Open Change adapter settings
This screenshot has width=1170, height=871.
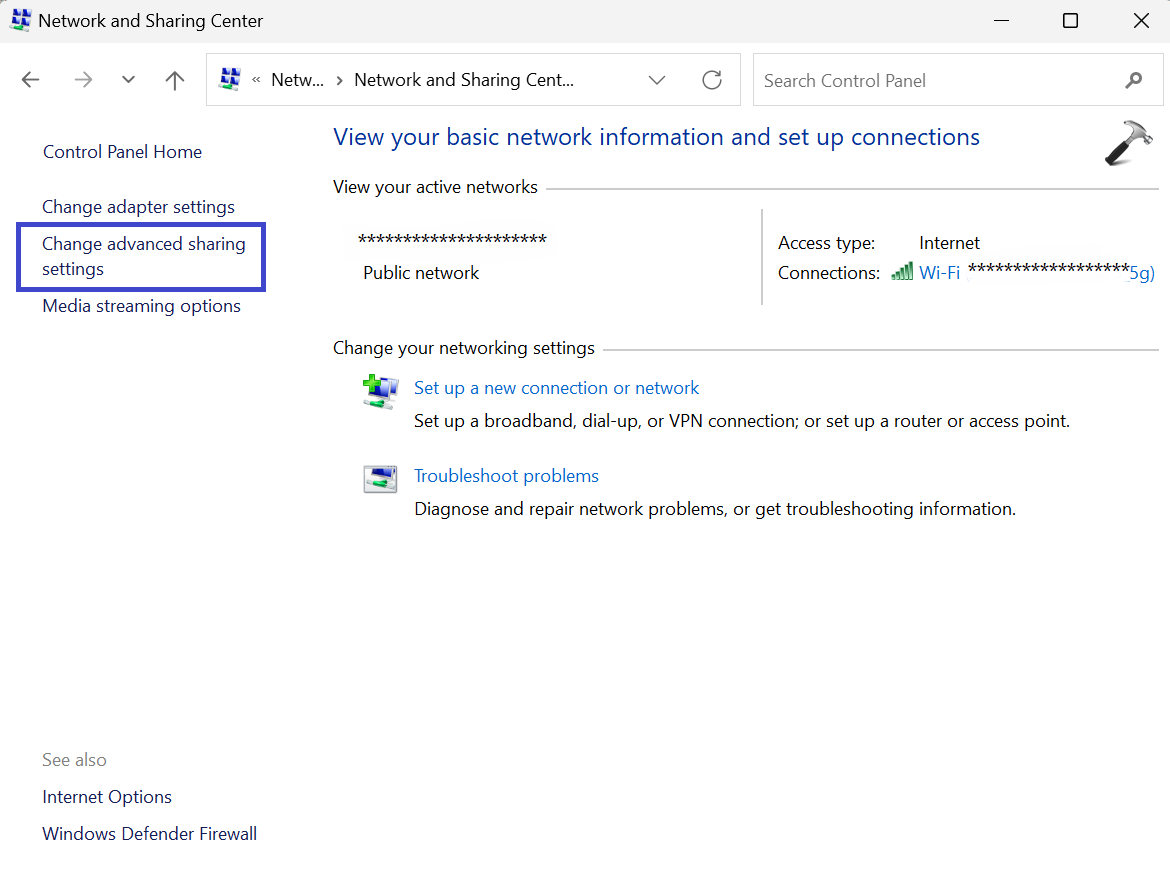pos(138,207)
